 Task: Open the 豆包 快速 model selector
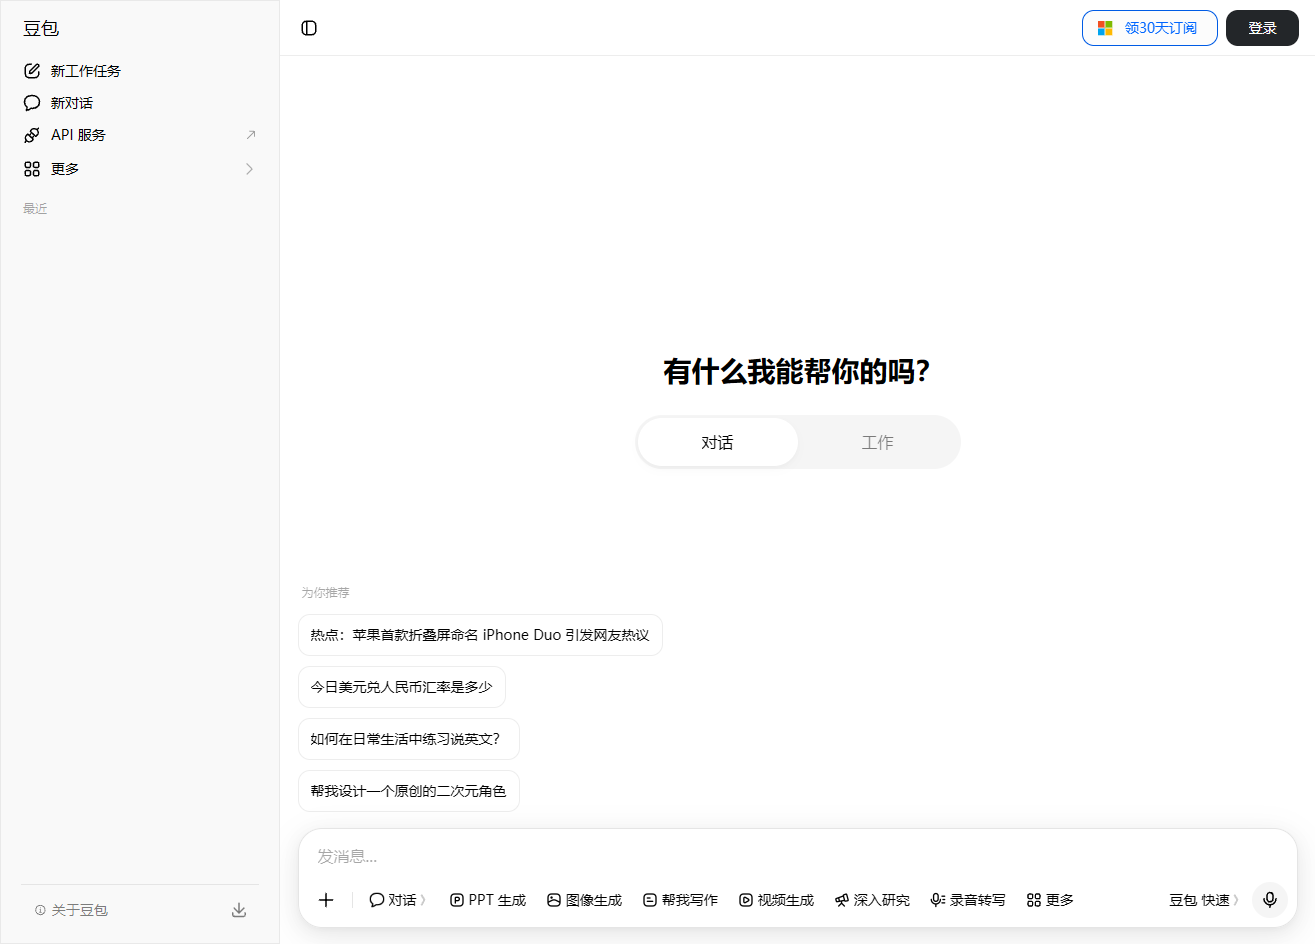coord(1204,900)
